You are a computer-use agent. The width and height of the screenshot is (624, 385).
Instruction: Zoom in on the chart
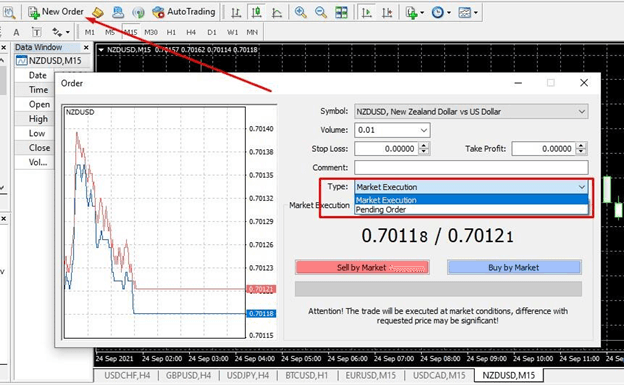pyautogui.click(x=300, y=12)
